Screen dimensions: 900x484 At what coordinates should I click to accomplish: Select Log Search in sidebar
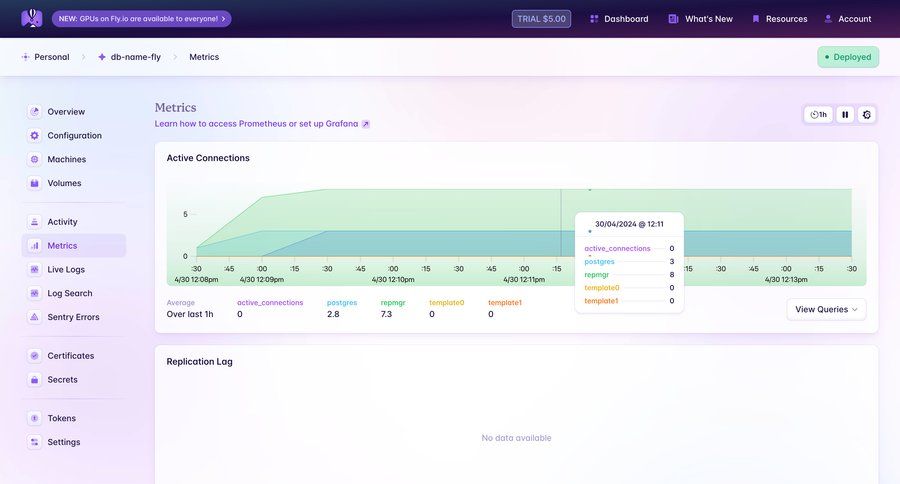pyautogui.click(x=70, y=294)
